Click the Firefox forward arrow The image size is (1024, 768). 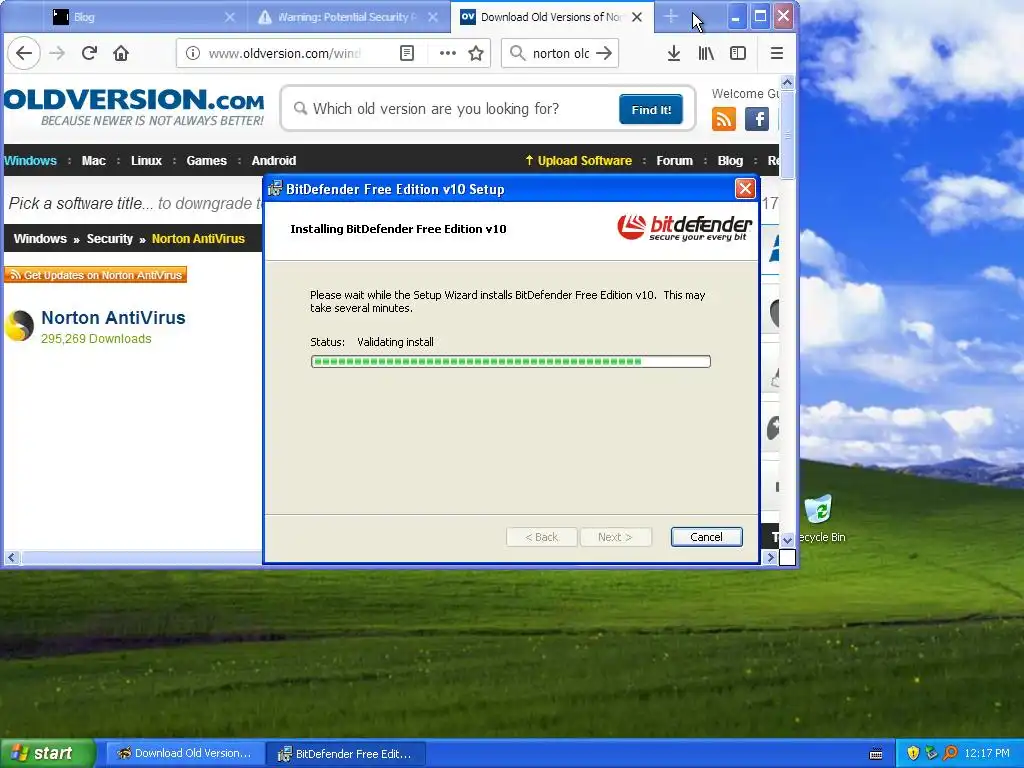(57, 53)
